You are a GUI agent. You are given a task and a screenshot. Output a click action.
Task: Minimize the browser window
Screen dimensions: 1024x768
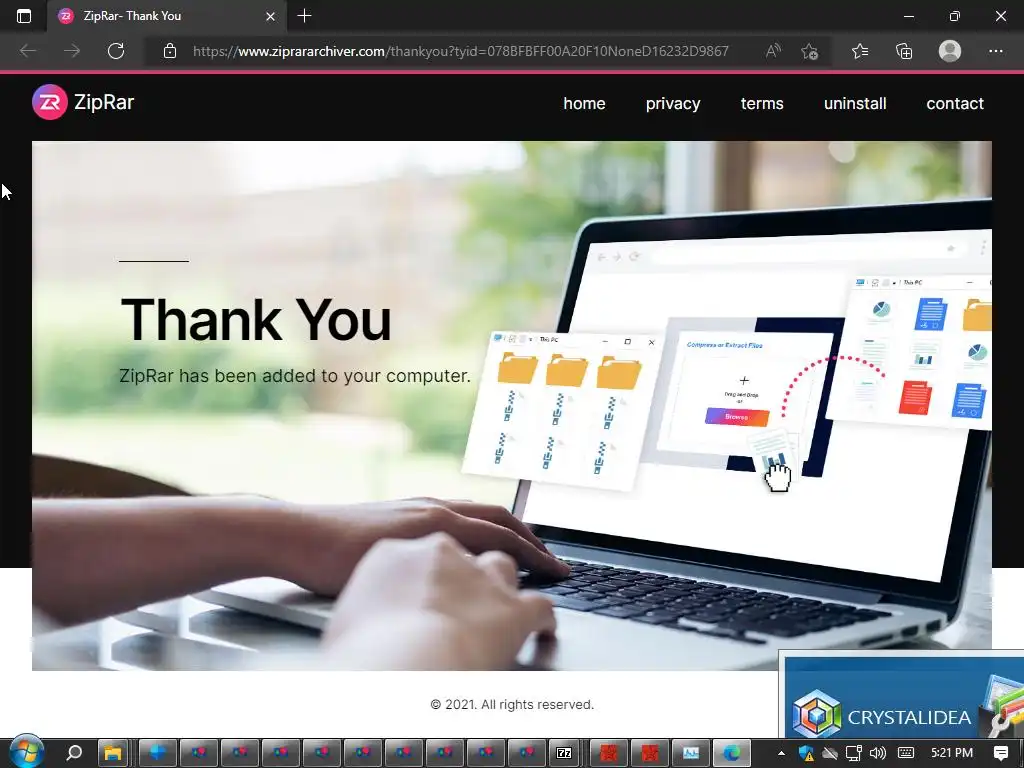(908, 16)
